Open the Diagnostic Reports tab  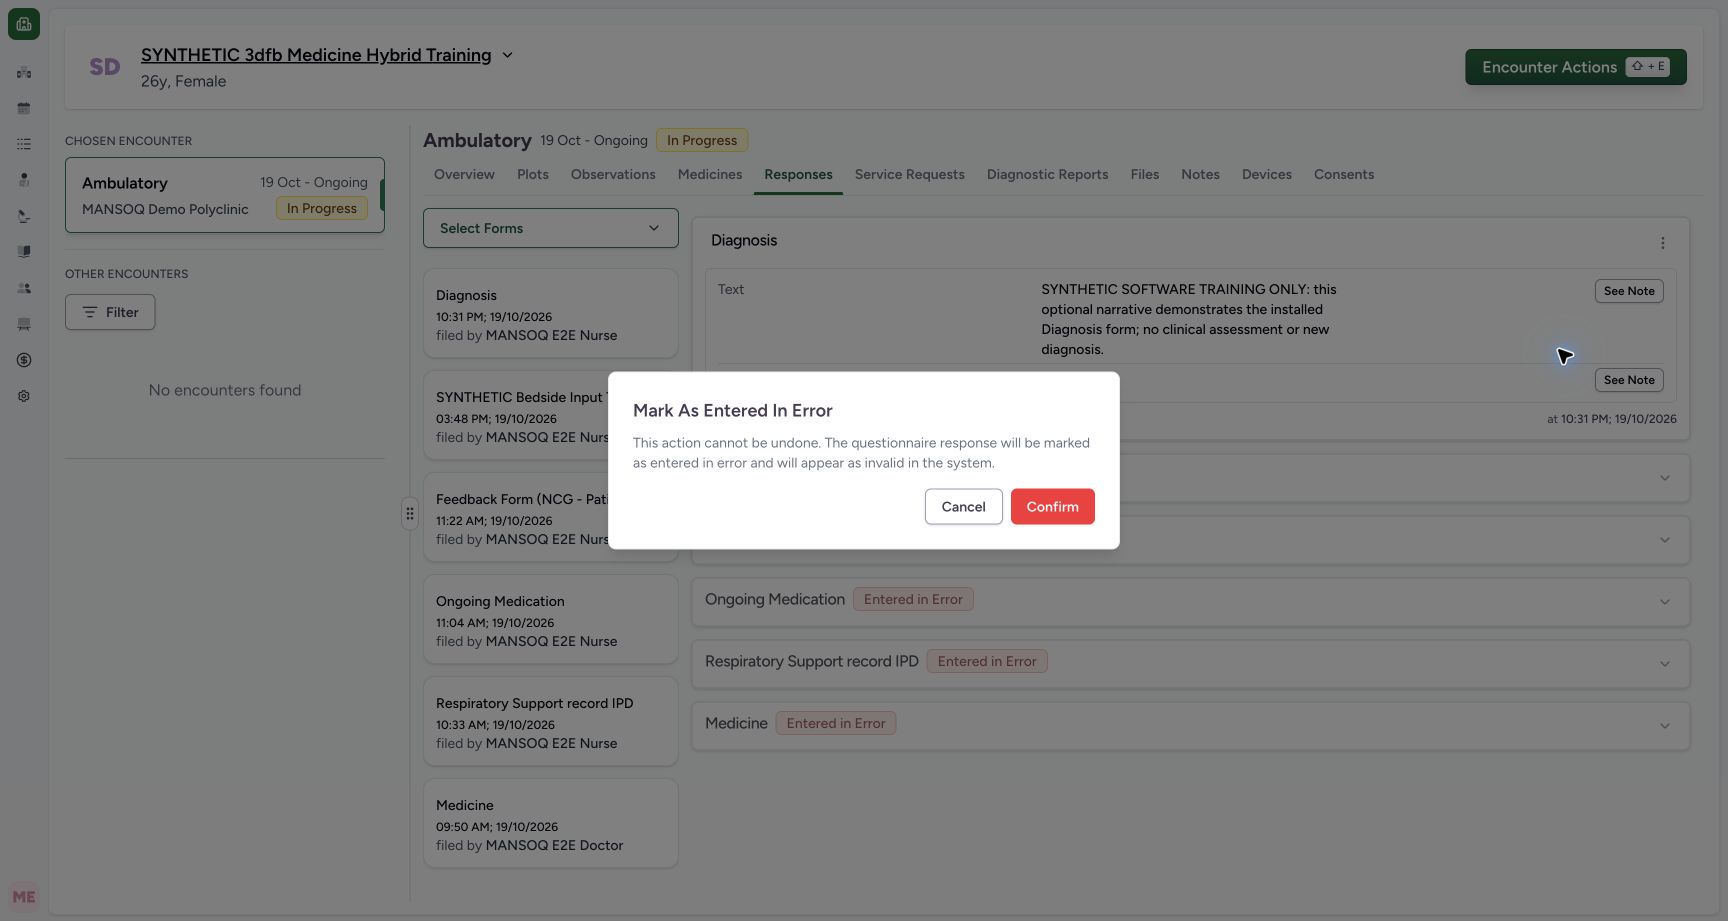point(1047,174)
